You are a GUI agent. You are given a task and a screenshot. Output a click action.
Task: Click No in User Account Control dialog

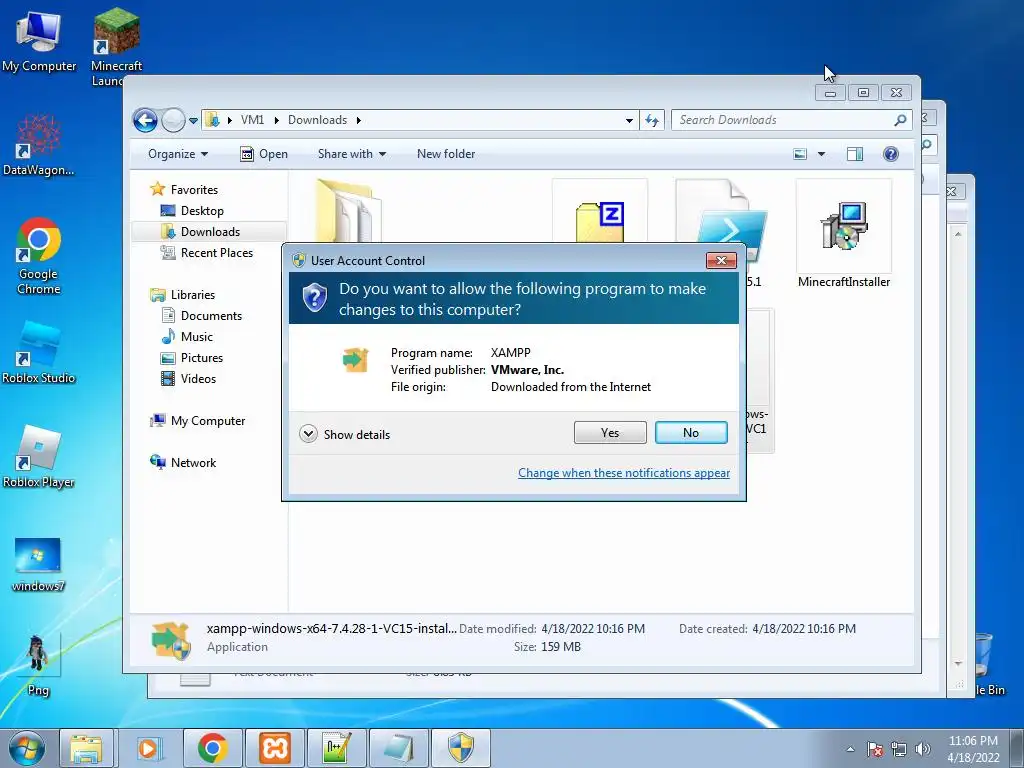click(x=691, y=432)
